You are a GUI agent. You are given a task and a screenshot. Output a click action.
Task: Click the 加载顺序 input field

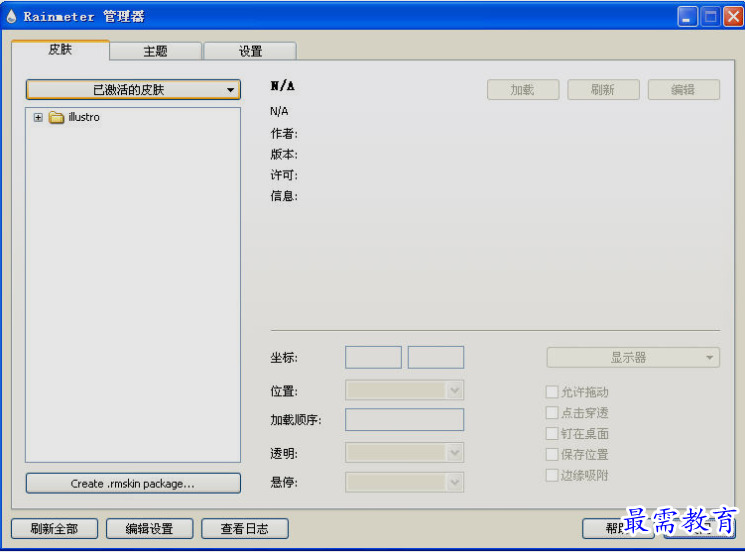tap(404, 419)
